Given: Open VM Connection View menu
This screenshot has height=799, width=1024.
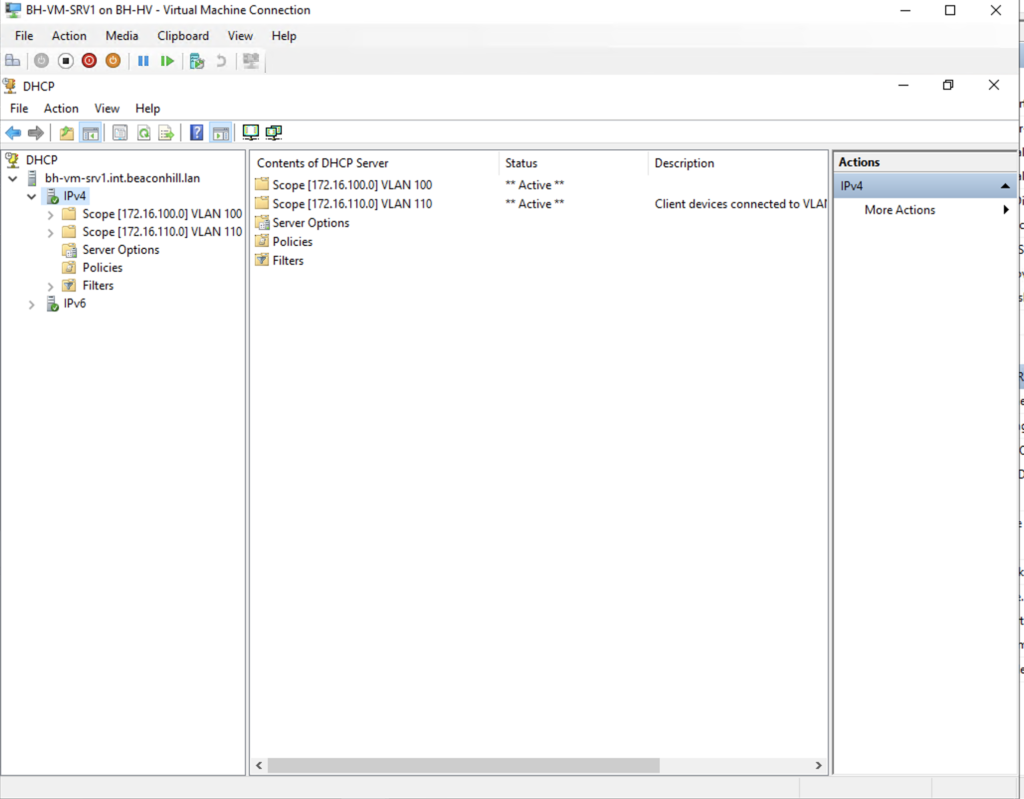Looking at the screenshot, I should 240,36.
